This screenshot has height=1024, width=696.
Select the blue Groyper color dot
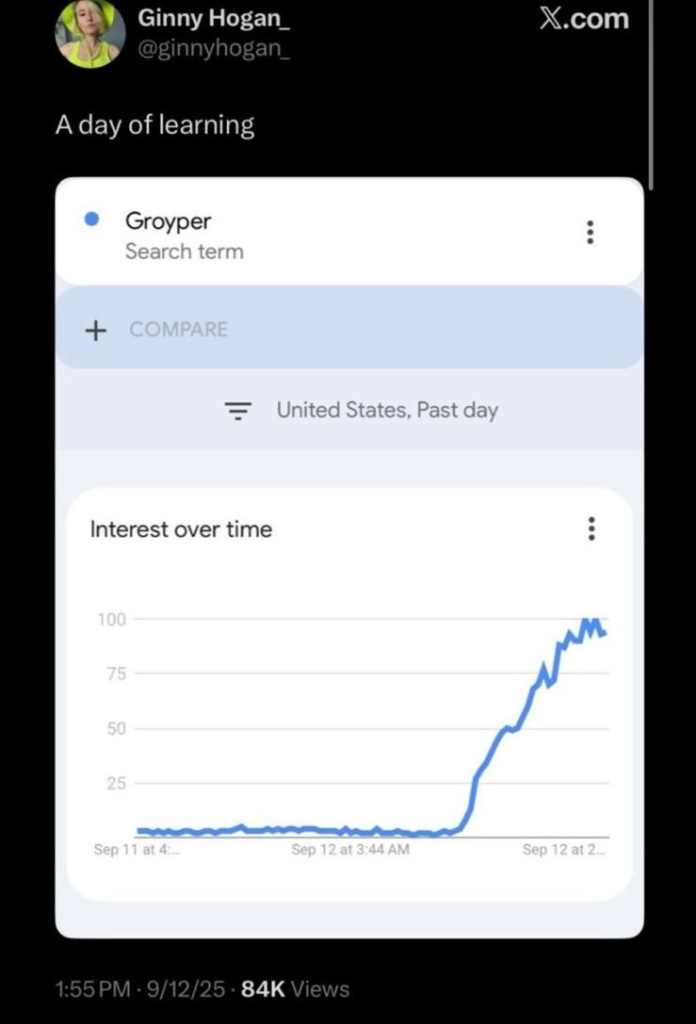[x=92, y=219]
